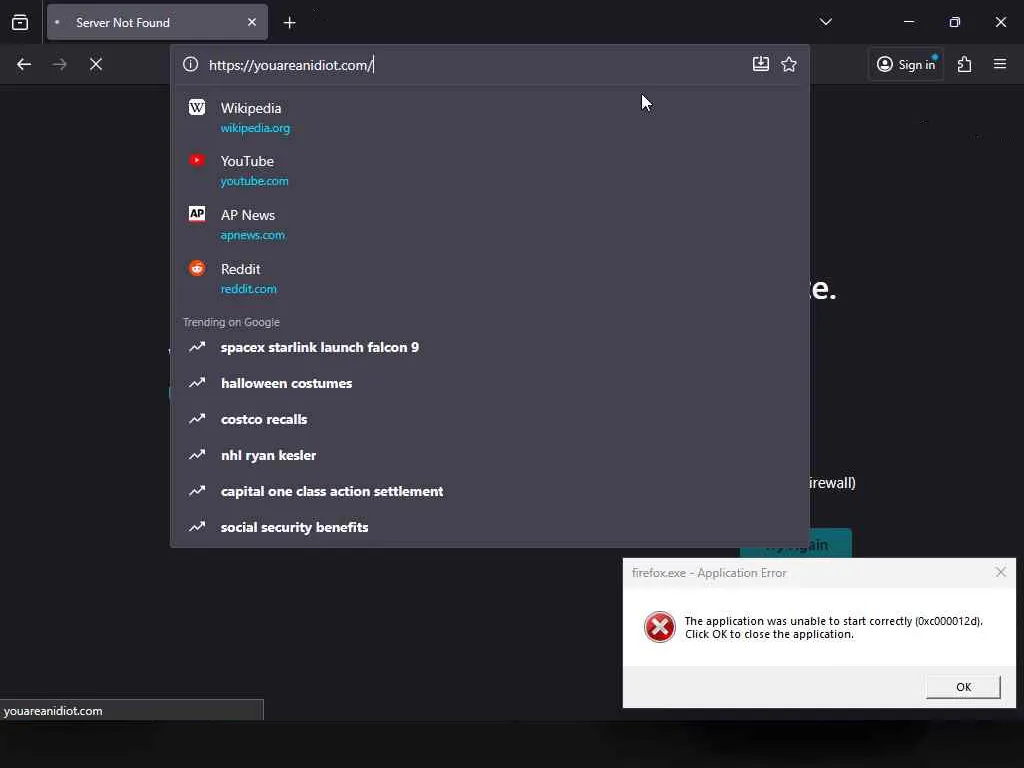Click the wikipedia.org link text
This screenshot has width=1024, height=768.
point(255,128)
